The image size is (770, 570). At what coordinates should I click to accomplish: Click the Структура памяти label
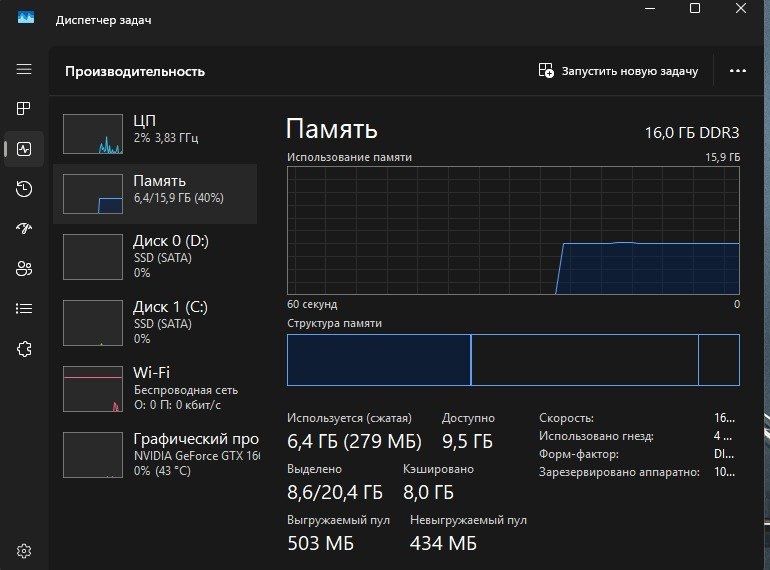[x=334, y=324]
